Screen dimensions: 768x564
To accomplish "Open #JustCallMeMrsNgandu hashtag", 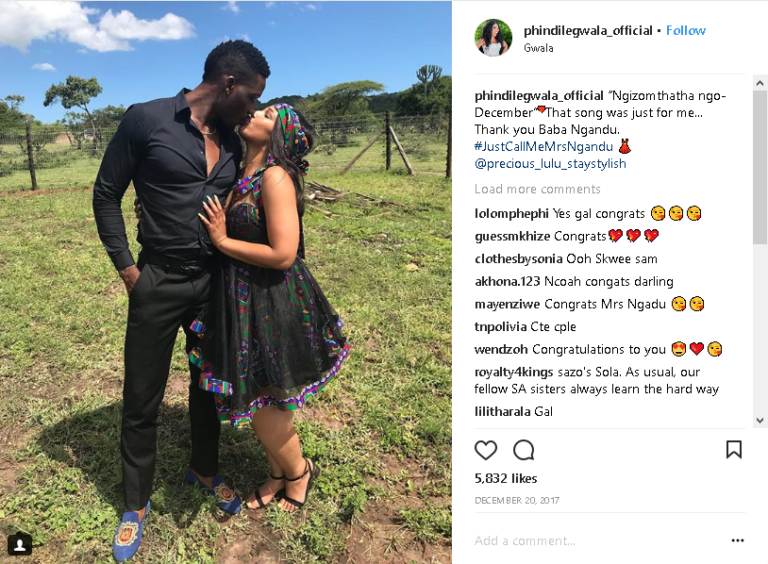I will tap(544, 146).
